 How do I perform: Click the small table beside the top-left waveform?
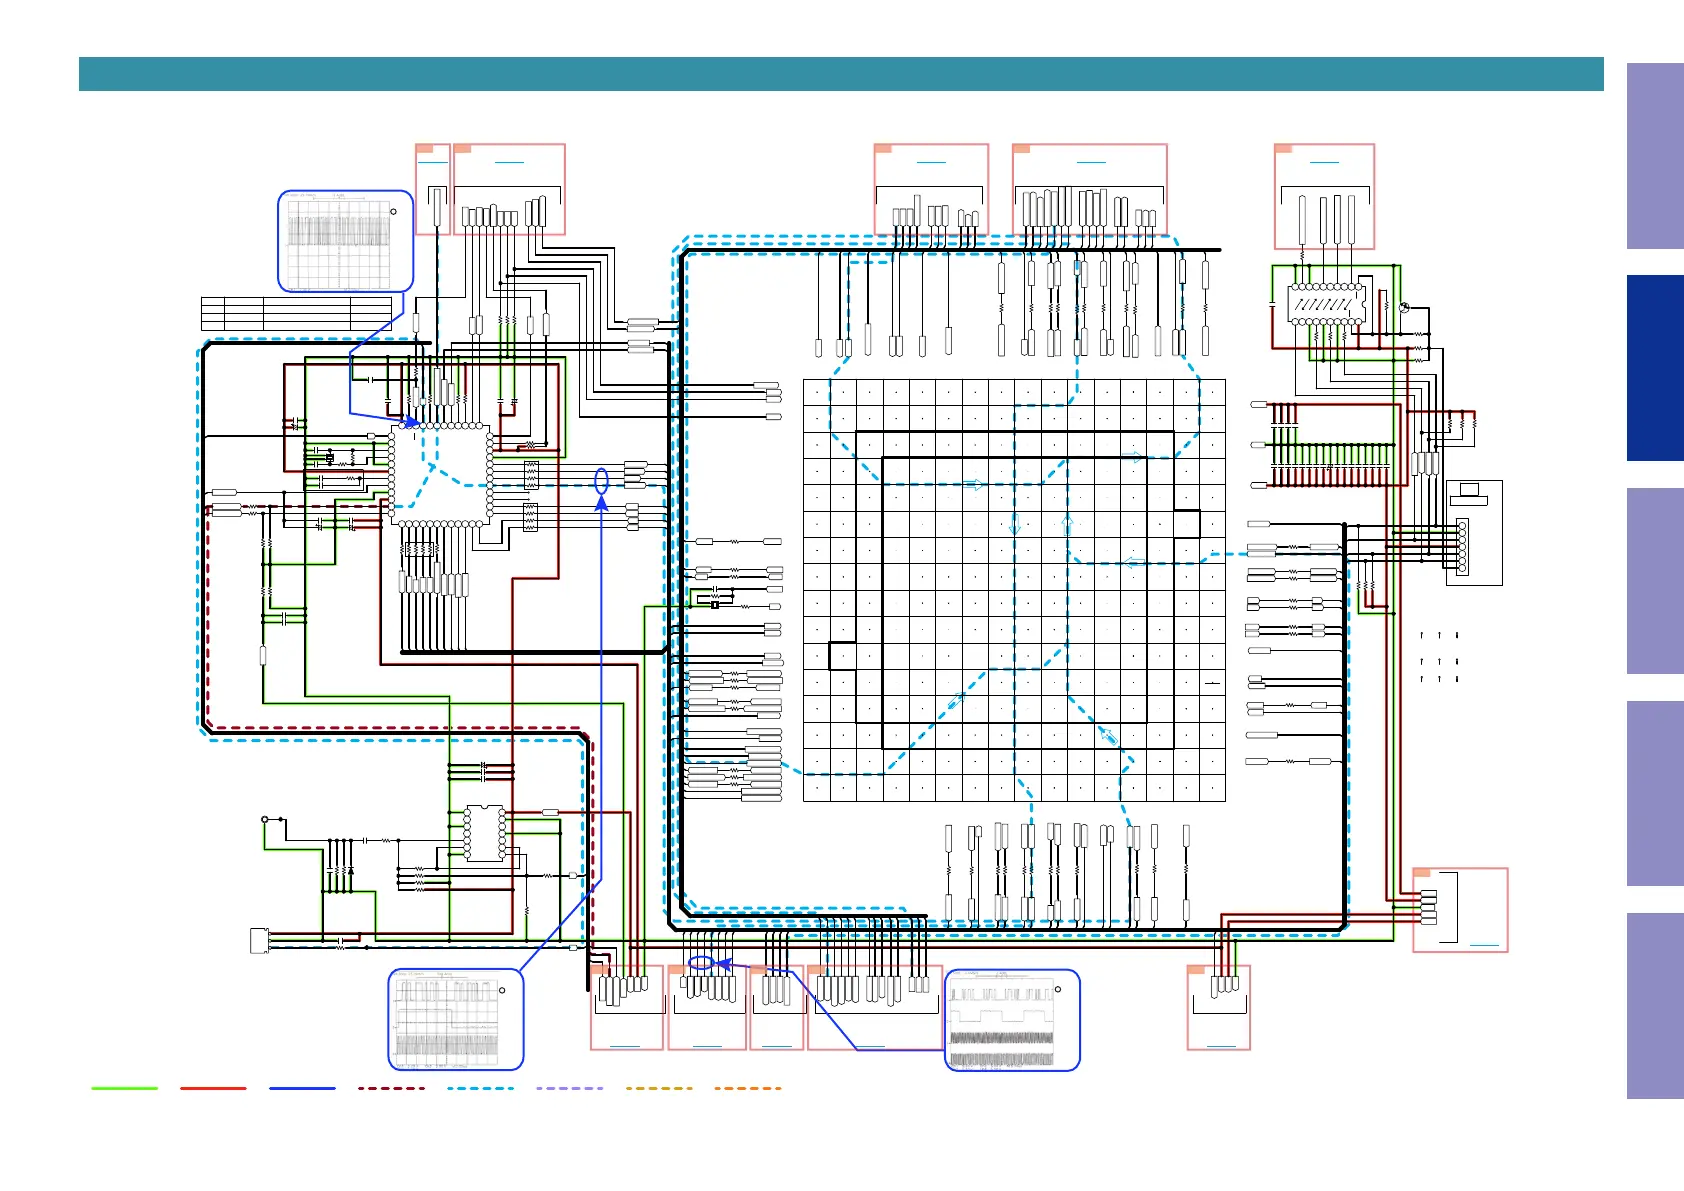coord(296,313)
